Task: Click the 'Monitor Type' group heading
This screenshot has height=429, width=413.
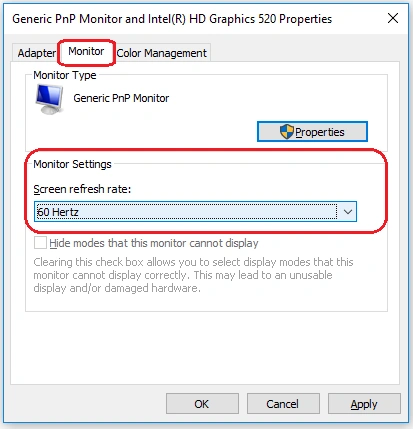Action: tap(65, 75)
